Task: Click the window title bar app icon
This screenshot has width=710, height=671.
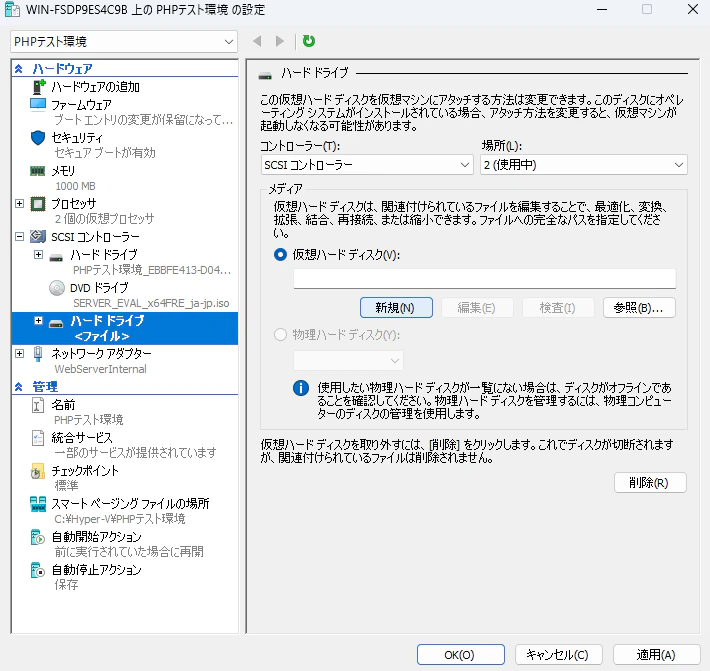Action: 12,10
